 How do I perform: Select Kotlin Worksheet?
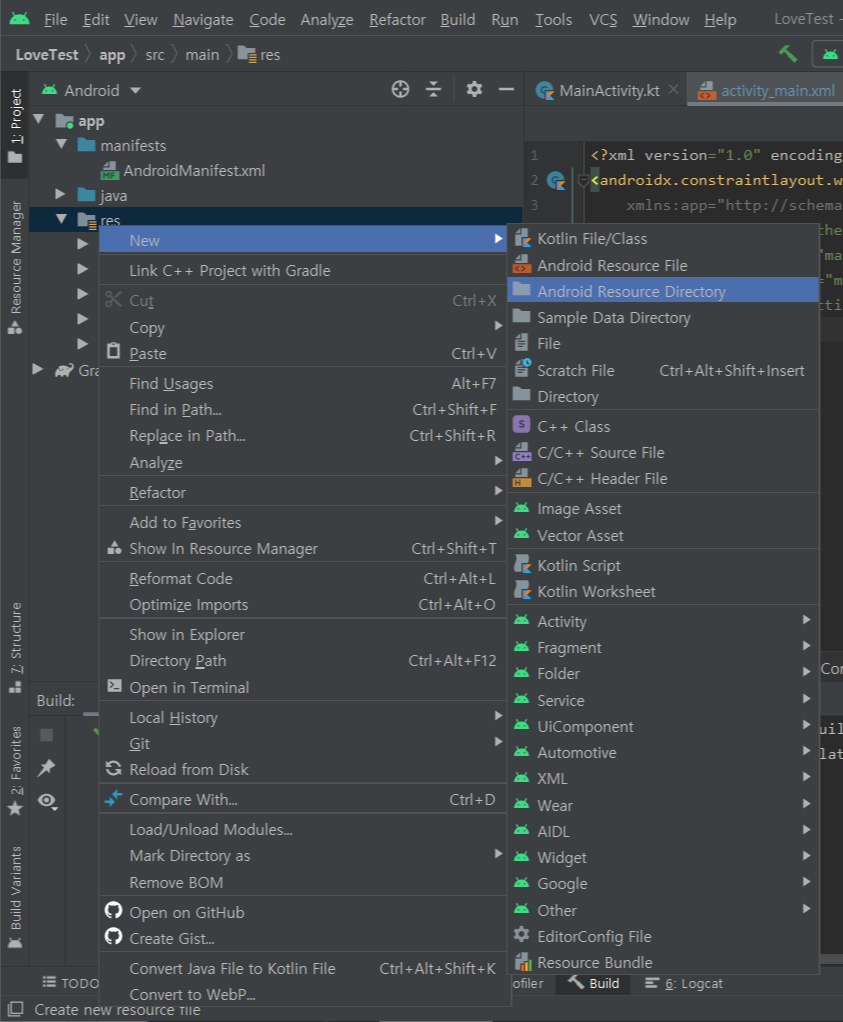pyautogui.click(x=663, y=591)
